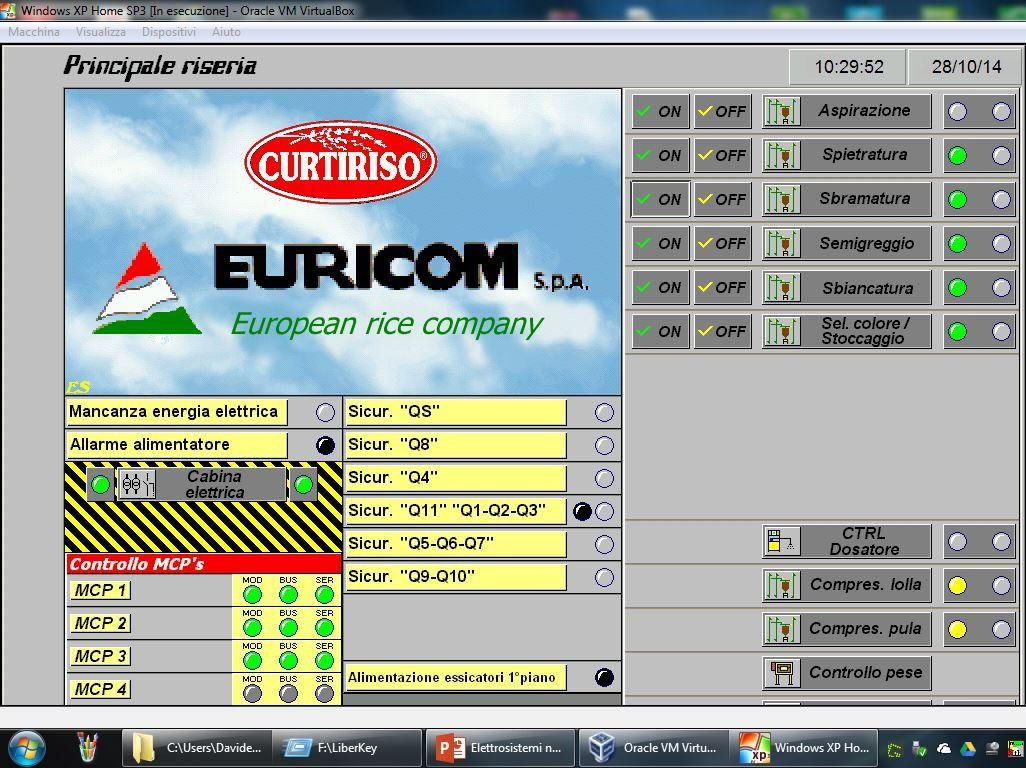Turn ON Sel. colore / Stoccaggio
Screen dimensions: 1026x768
coord(660,331)
